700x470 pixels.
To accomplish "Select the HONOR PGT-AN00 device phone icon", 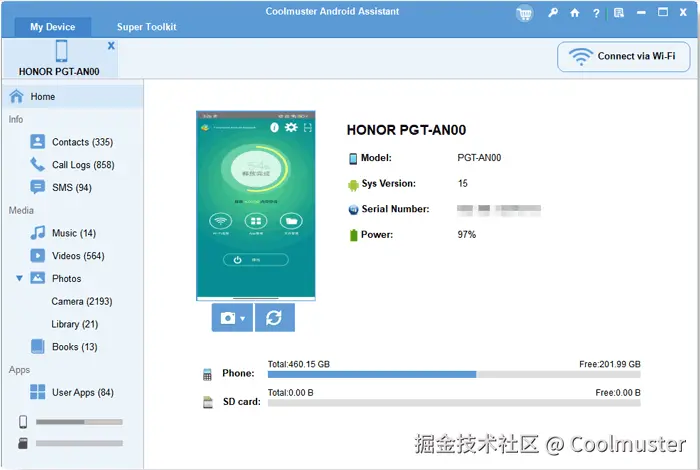I will 62,50.
